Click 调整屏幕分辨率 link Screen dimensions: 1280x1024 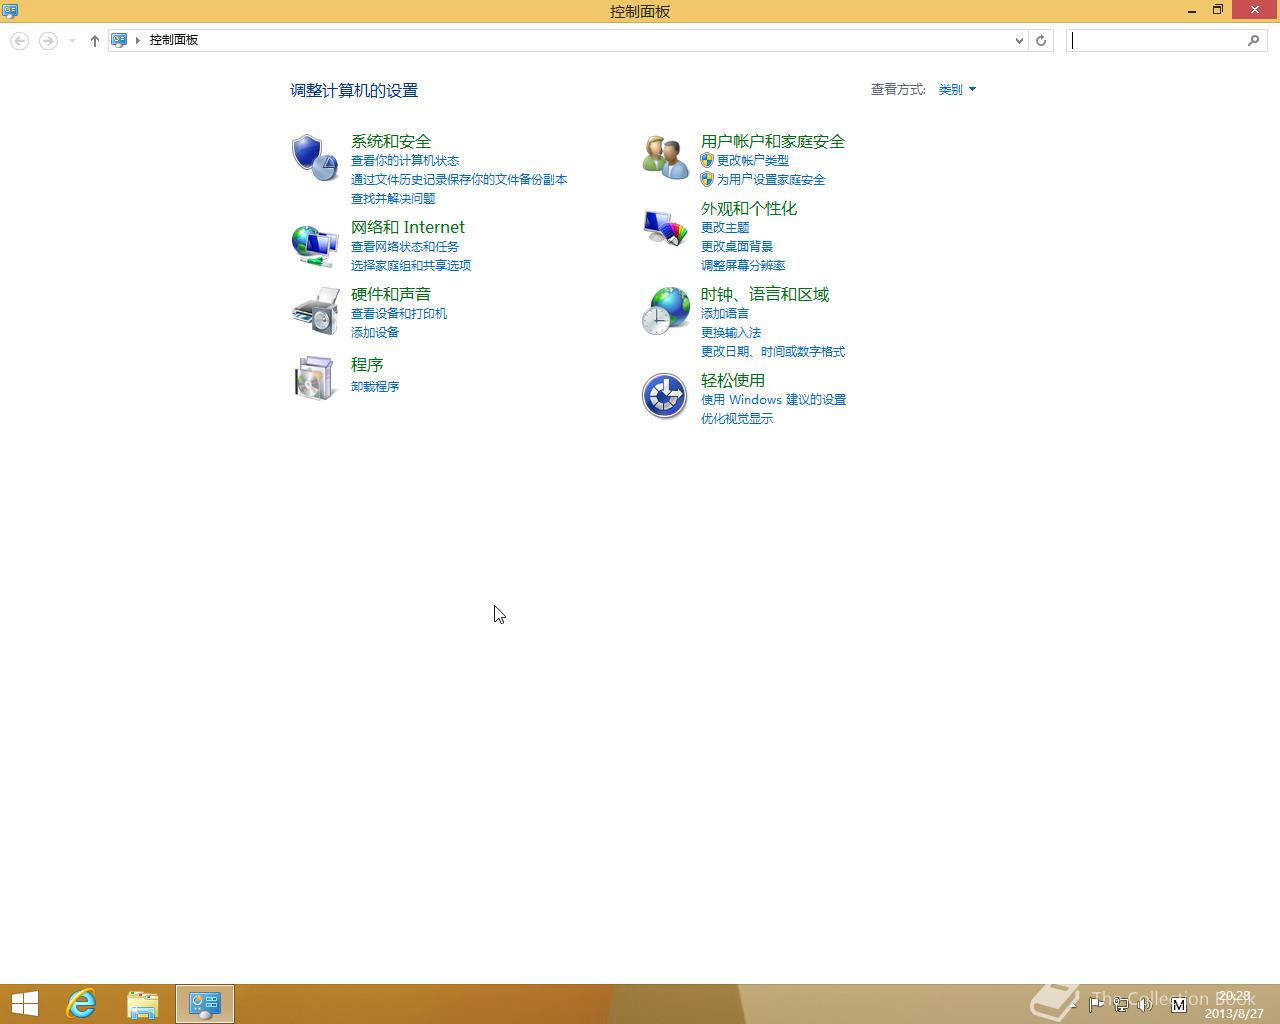[743, 265]
